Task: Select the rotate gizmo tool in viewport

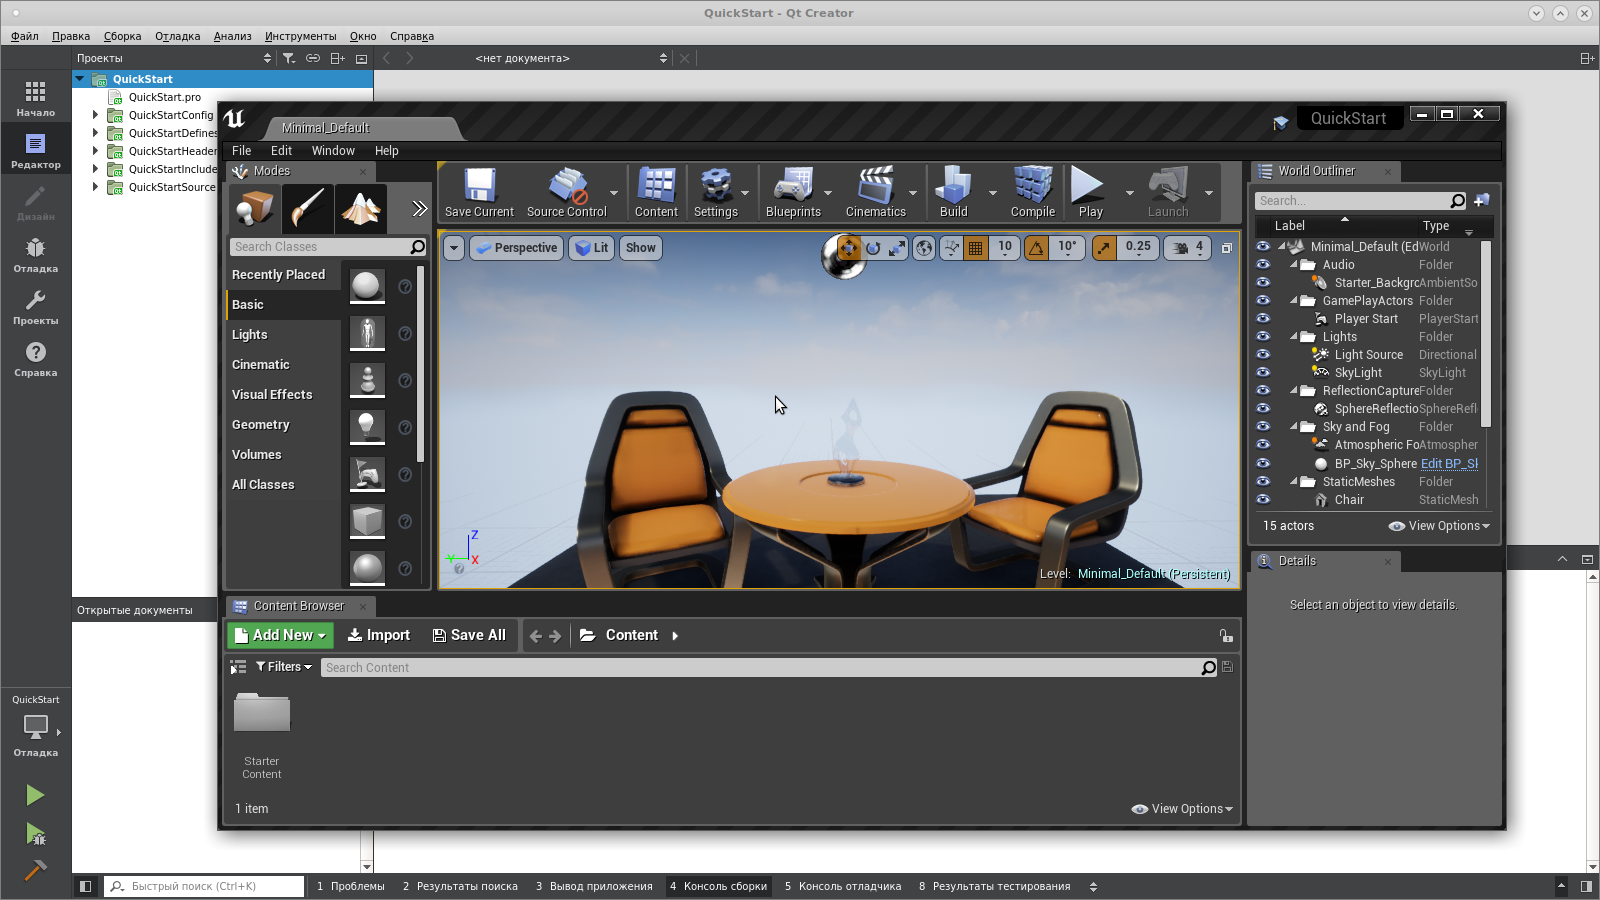Action: click(x=873, y=247)
